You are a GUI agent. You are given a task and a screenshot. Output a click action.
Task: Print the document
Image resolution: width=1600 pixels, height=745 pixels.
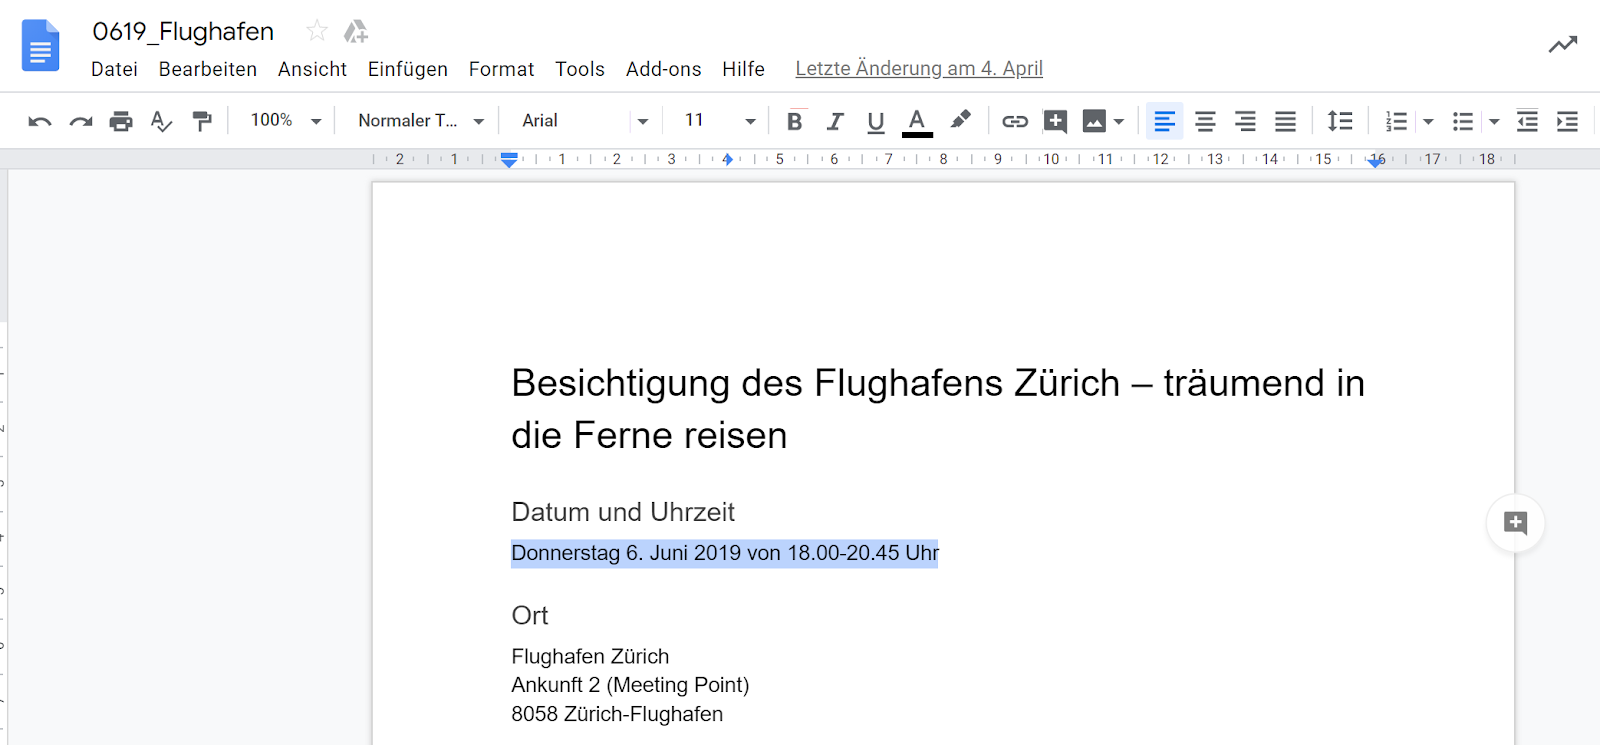[121, 121]
